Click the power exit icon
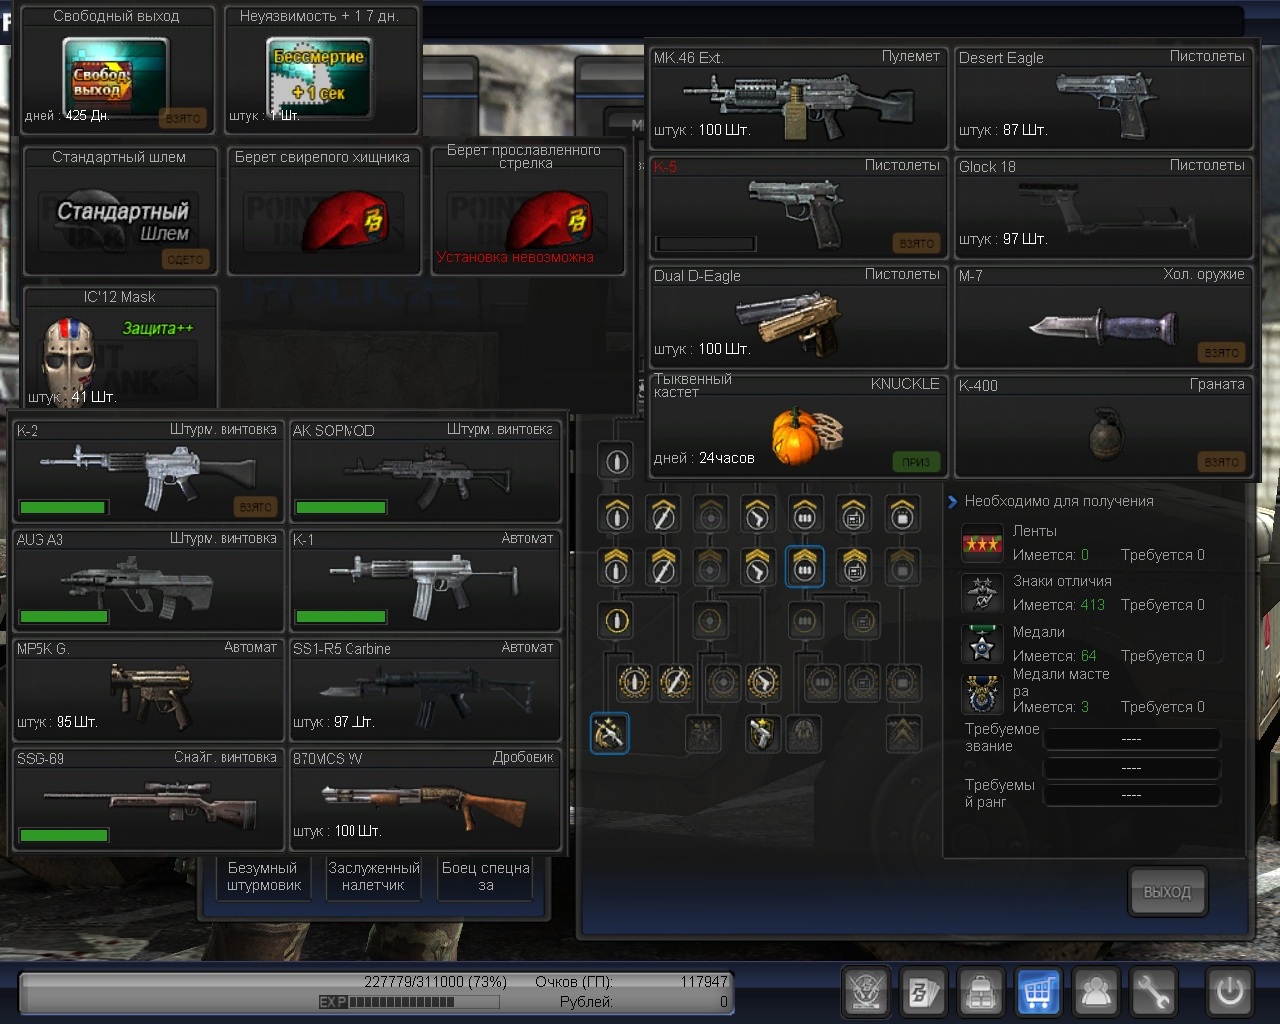Viewport: 1280px width, 1024px height. click(x=1229, y=992)
